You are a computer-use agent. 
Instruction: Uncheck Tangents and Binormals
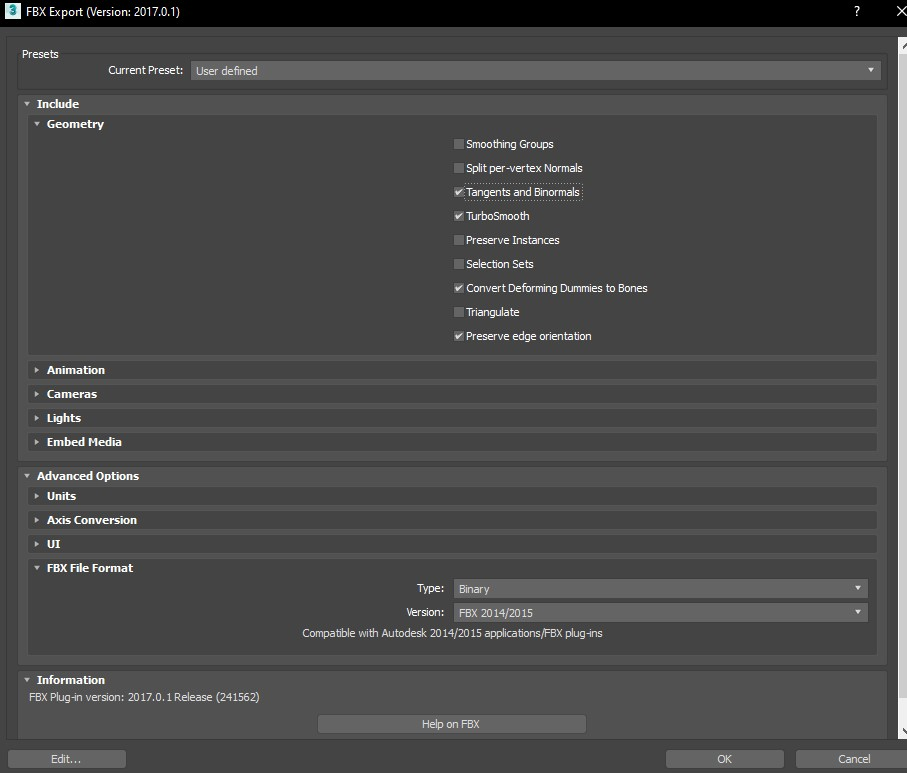(x=459, y=192)
